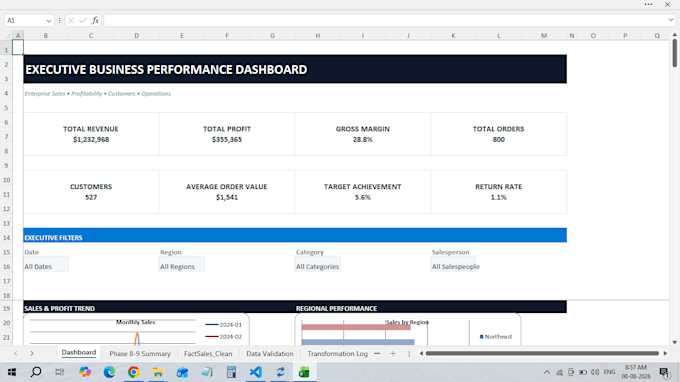Screen dimensions: 680x382
Task: Show hidden sheet tabs via the ellipsis
Action: (x=377, y=353)
